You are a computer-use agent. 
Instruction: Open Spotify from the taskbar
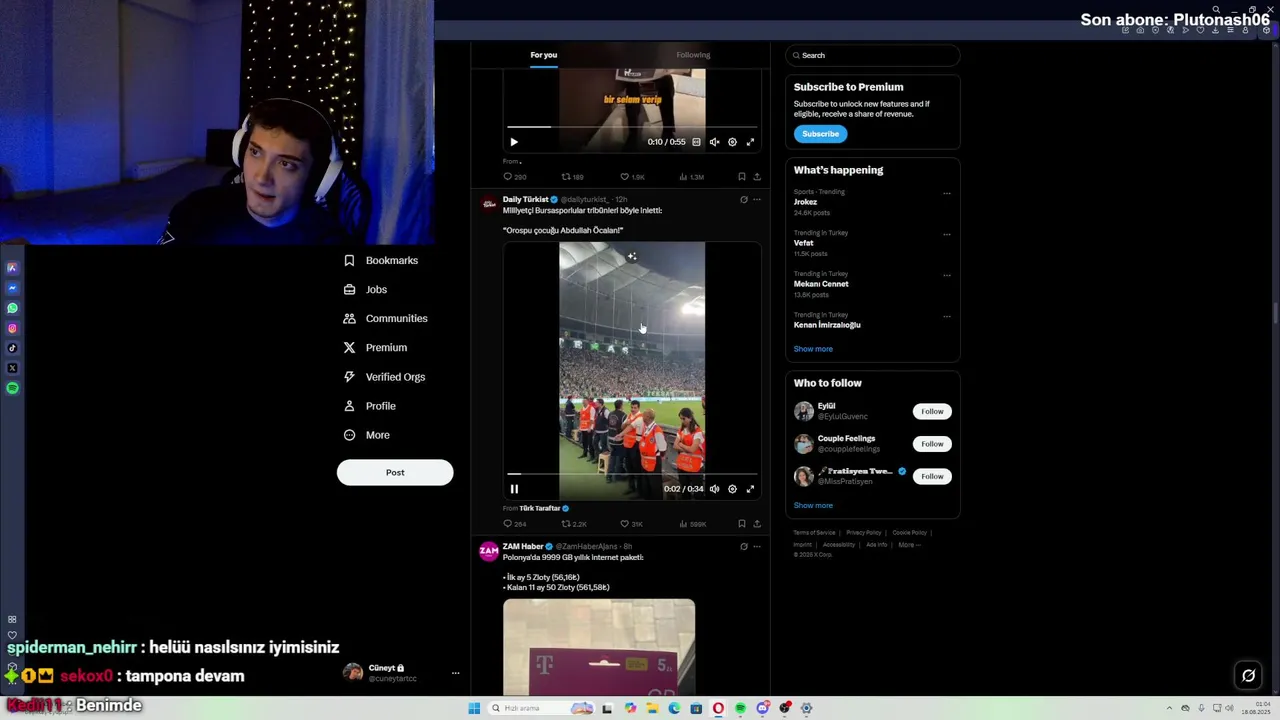740,708
